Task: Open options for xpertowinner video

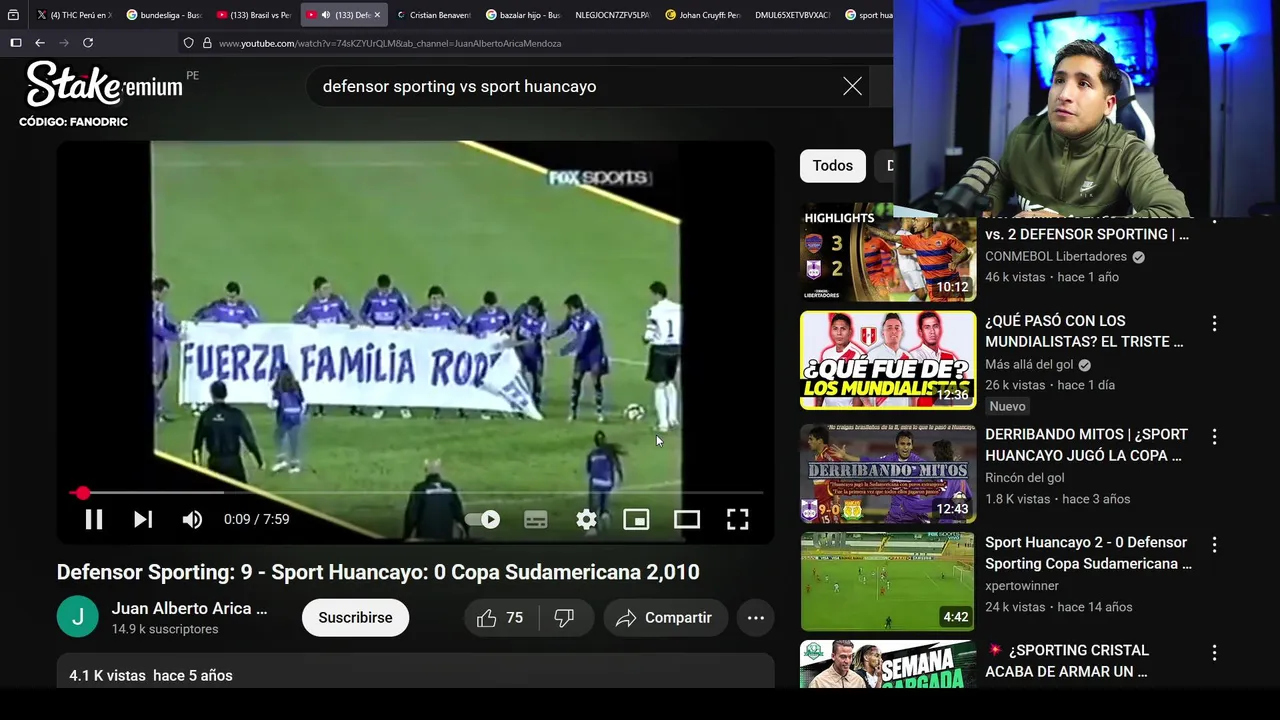Action: (1214, 545)
